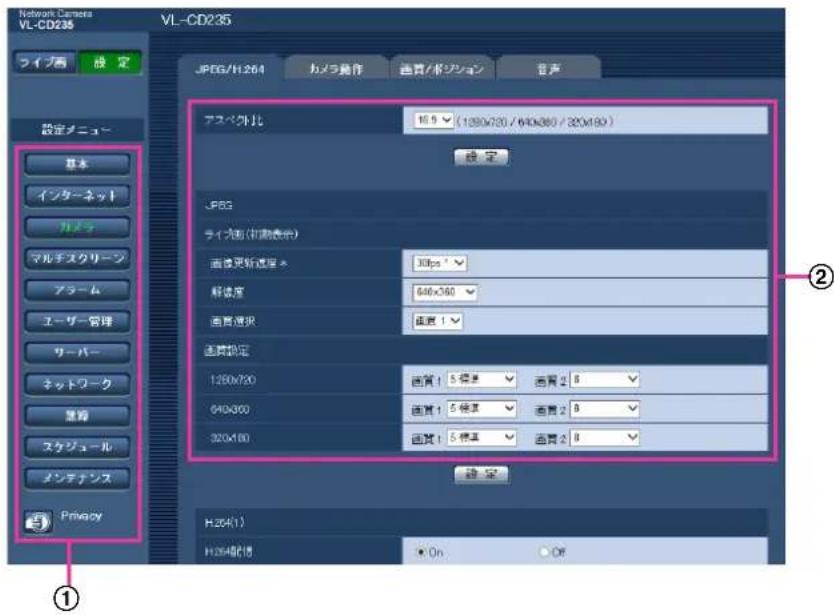This screenshot has width=834, height=615.
Task: Click the Privacy icon in sidebar
Action: [x=38, y=522]
